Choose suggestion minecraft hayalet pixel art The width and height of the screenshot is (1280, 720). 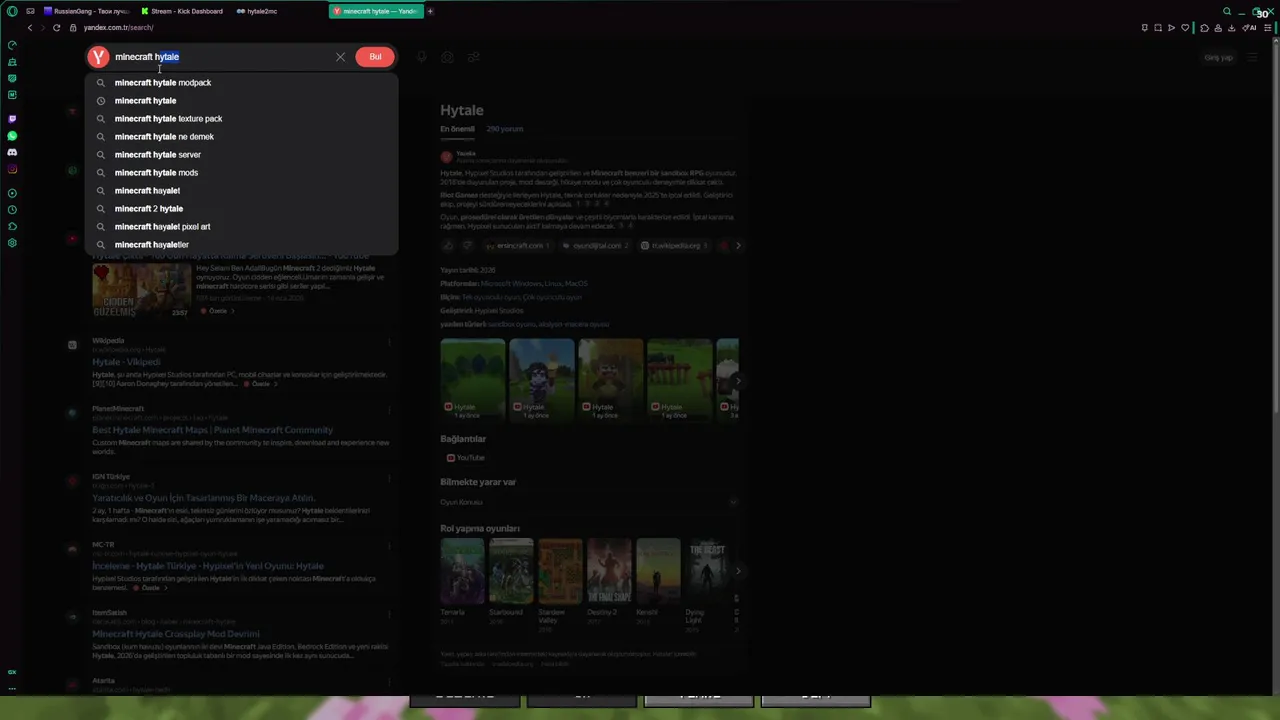coord(240,227)
